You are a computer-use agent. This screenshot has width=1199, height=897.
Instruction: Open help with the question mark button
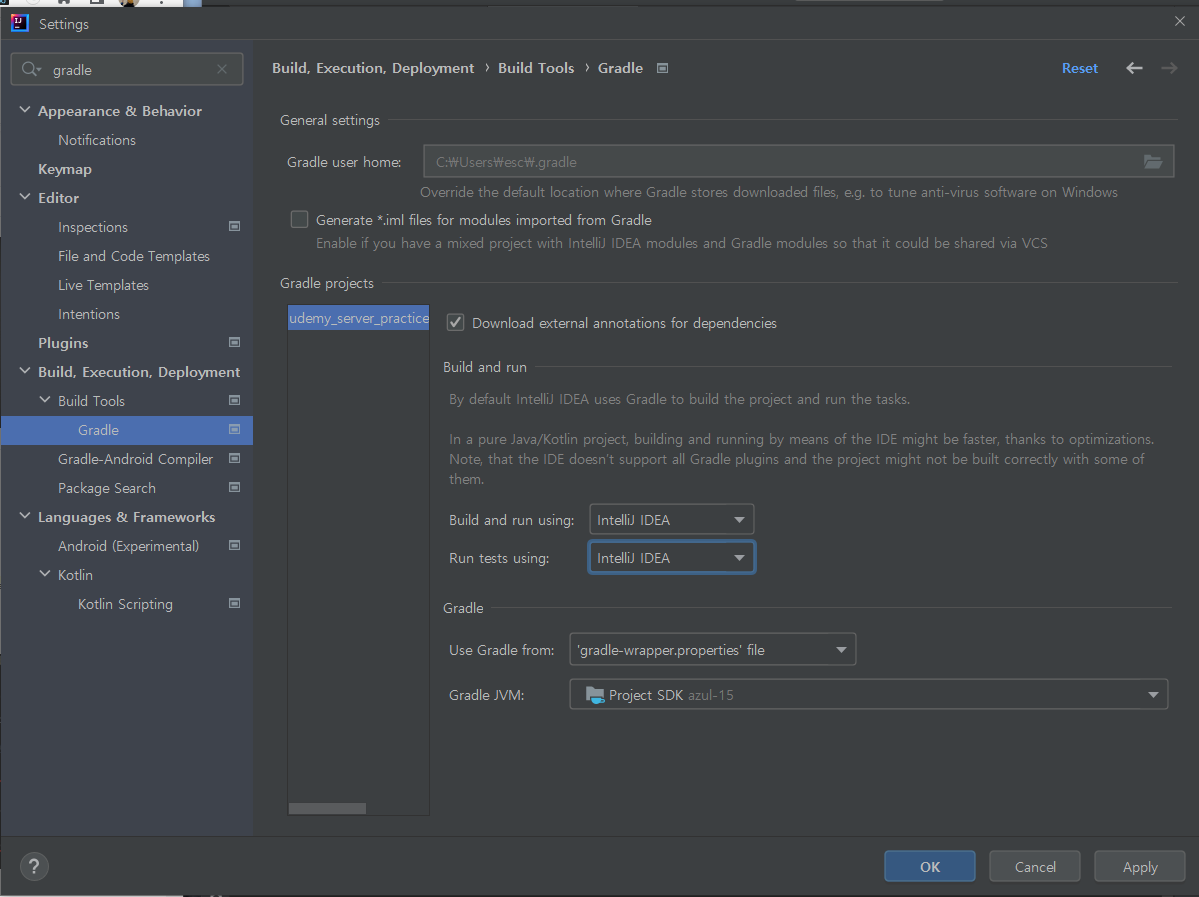click(34, 866)
